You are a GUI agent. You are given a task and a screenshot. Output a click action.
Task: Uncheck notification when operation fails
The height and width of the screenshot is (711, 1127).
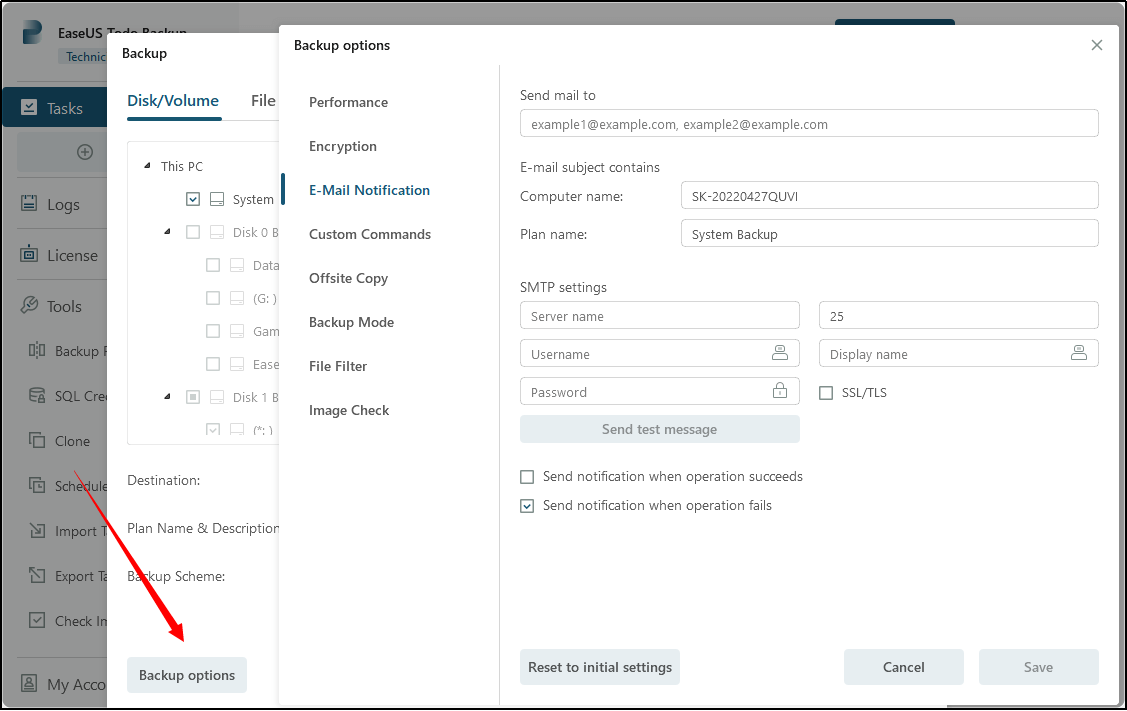tap(527, 506)
